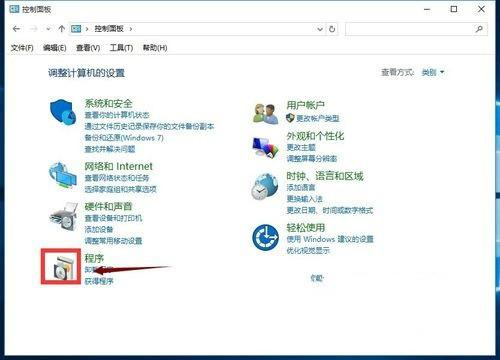The height and width of the screenshot is (360, 500).
Task: Open the 类别 view-by dropdown
Action: click(433, 72)
